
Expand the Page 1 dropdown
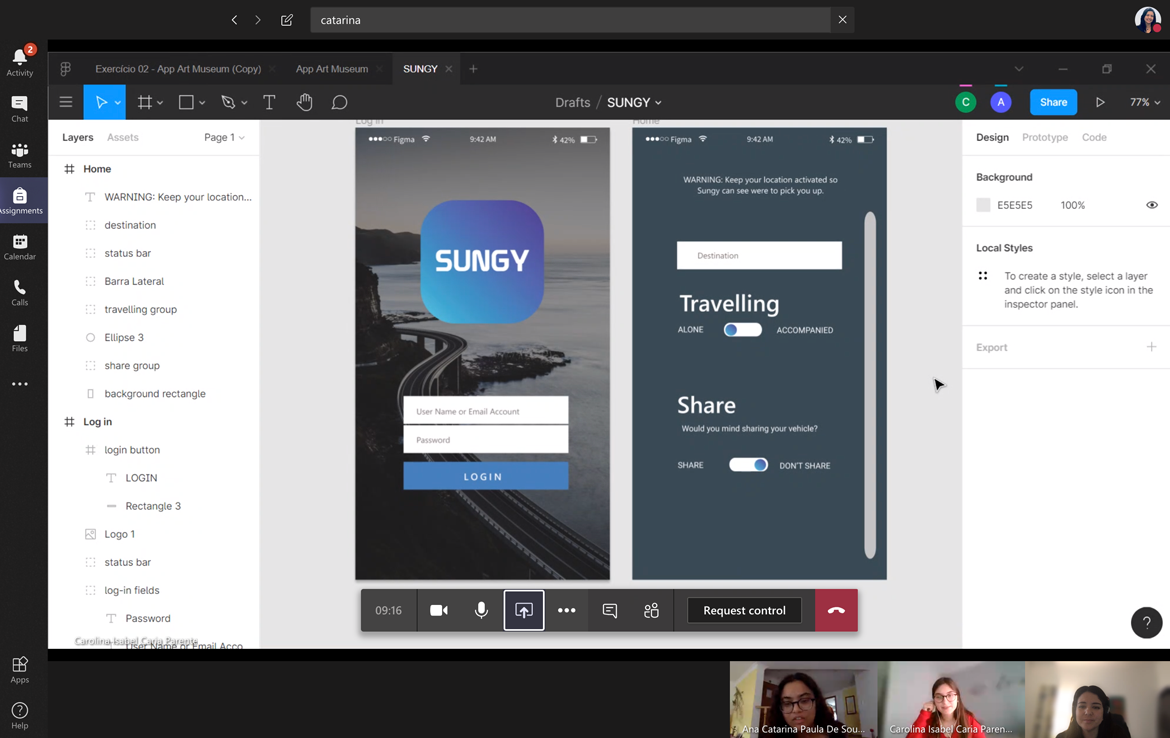pyautogui.click(x=224, y=137)
